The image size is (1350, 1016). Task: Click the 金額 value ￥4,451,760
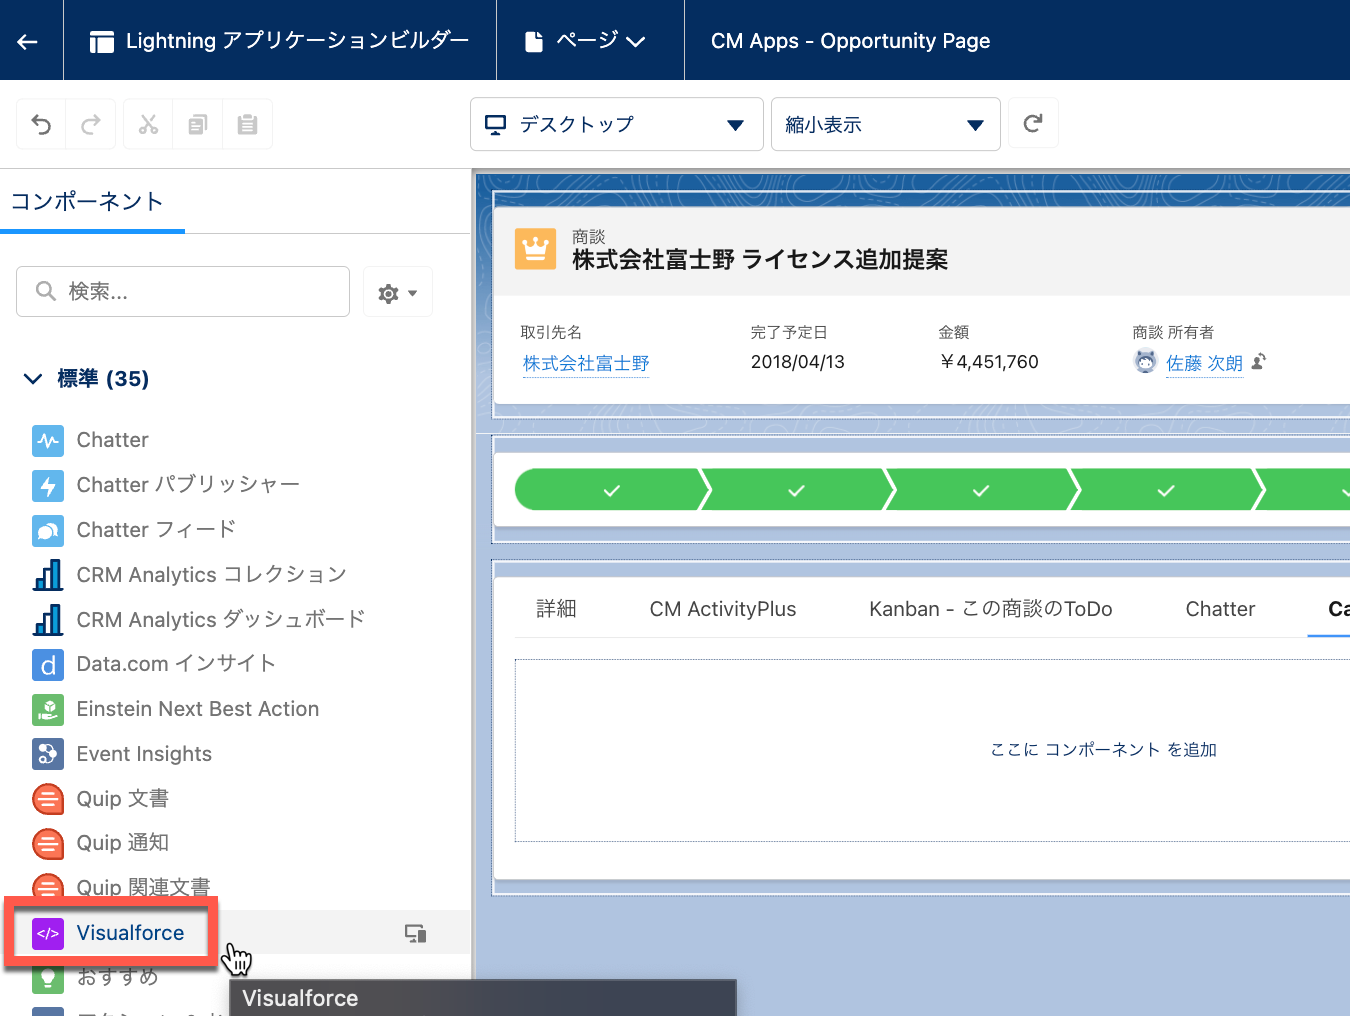[989, 362]
